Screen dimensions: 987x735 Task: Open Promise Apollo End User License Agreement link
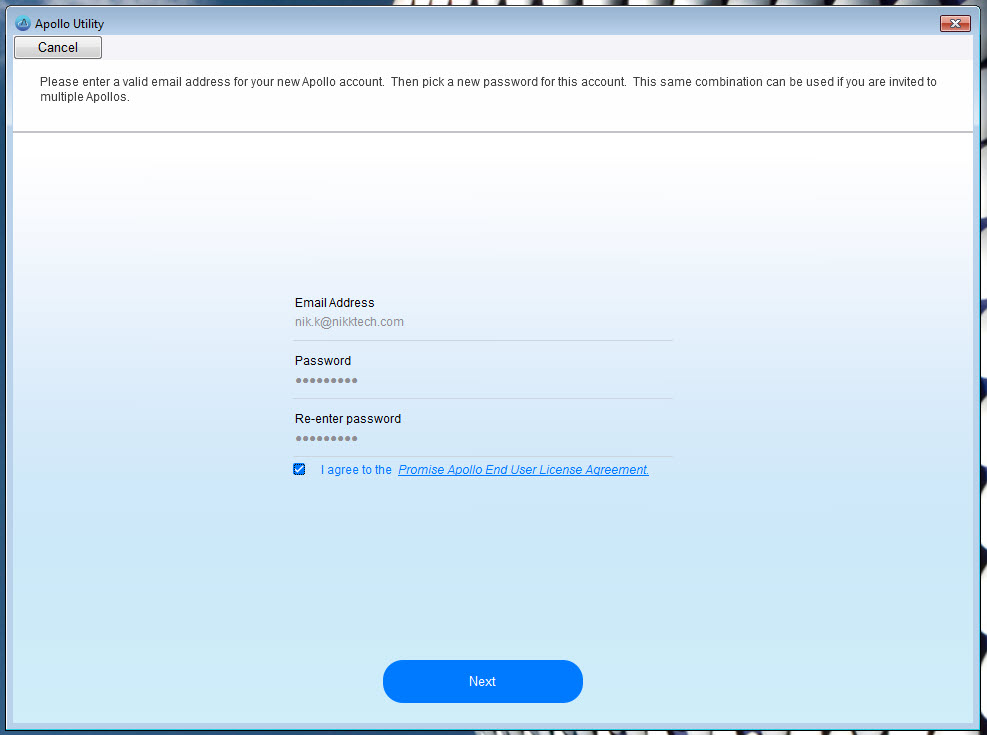click(523, 469)
